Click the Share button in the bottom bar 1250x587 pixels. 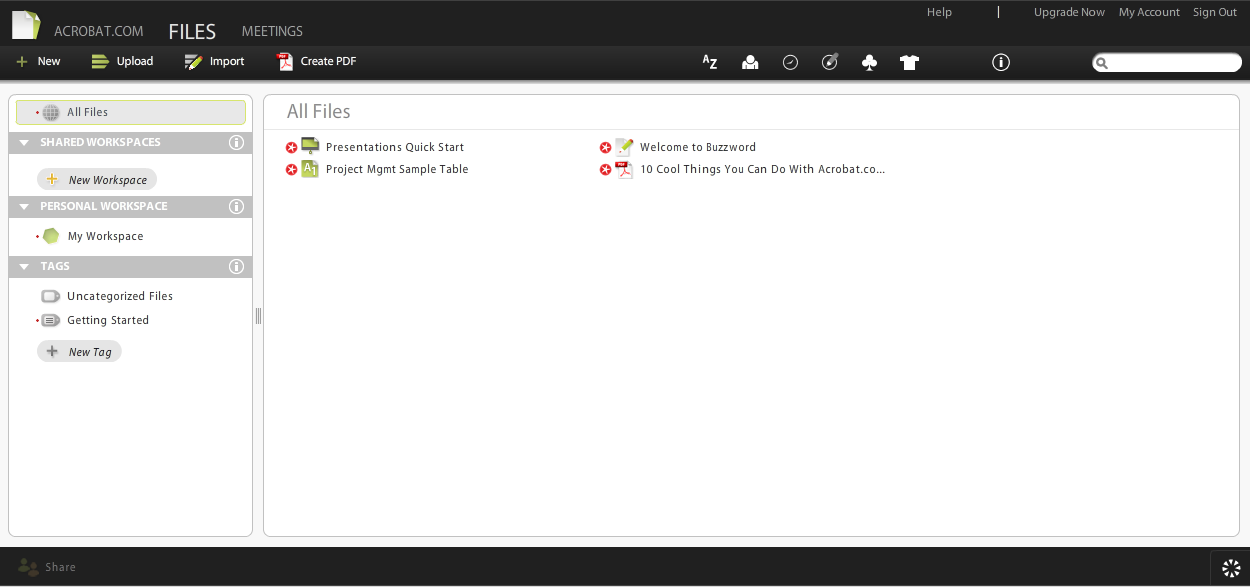click(x=47, y=567)
